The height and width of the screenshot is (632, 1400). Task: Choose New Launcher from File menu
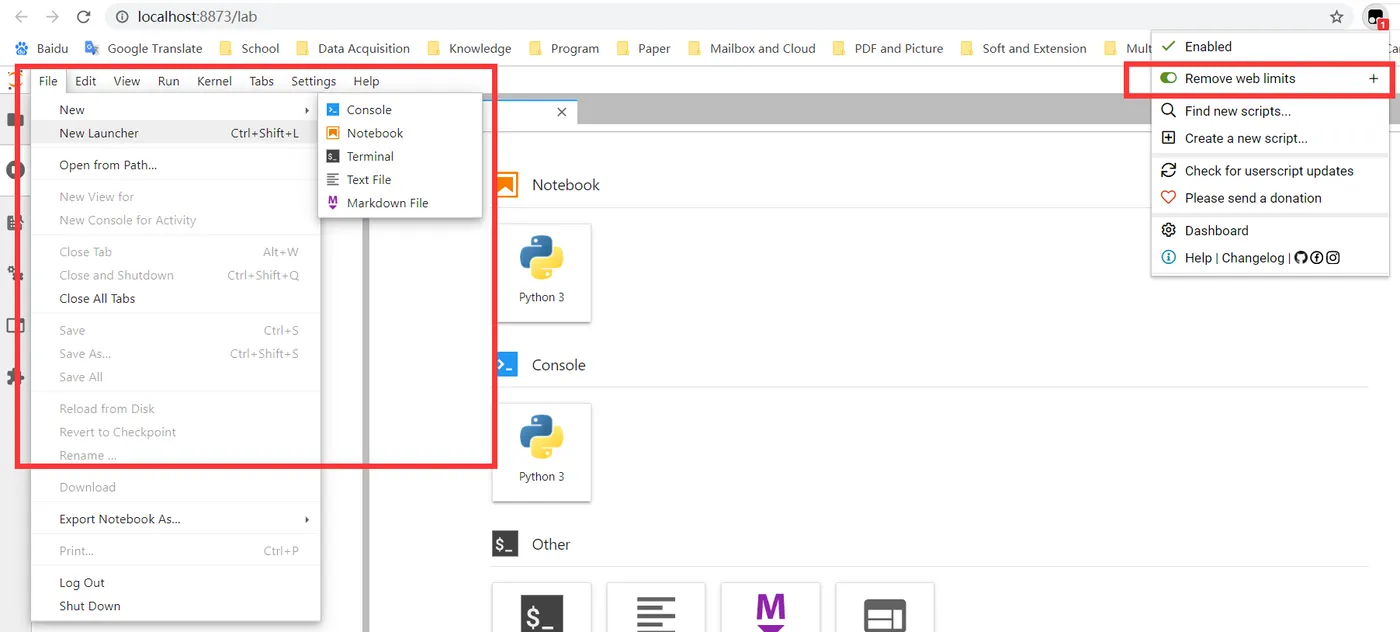point(176,133)
